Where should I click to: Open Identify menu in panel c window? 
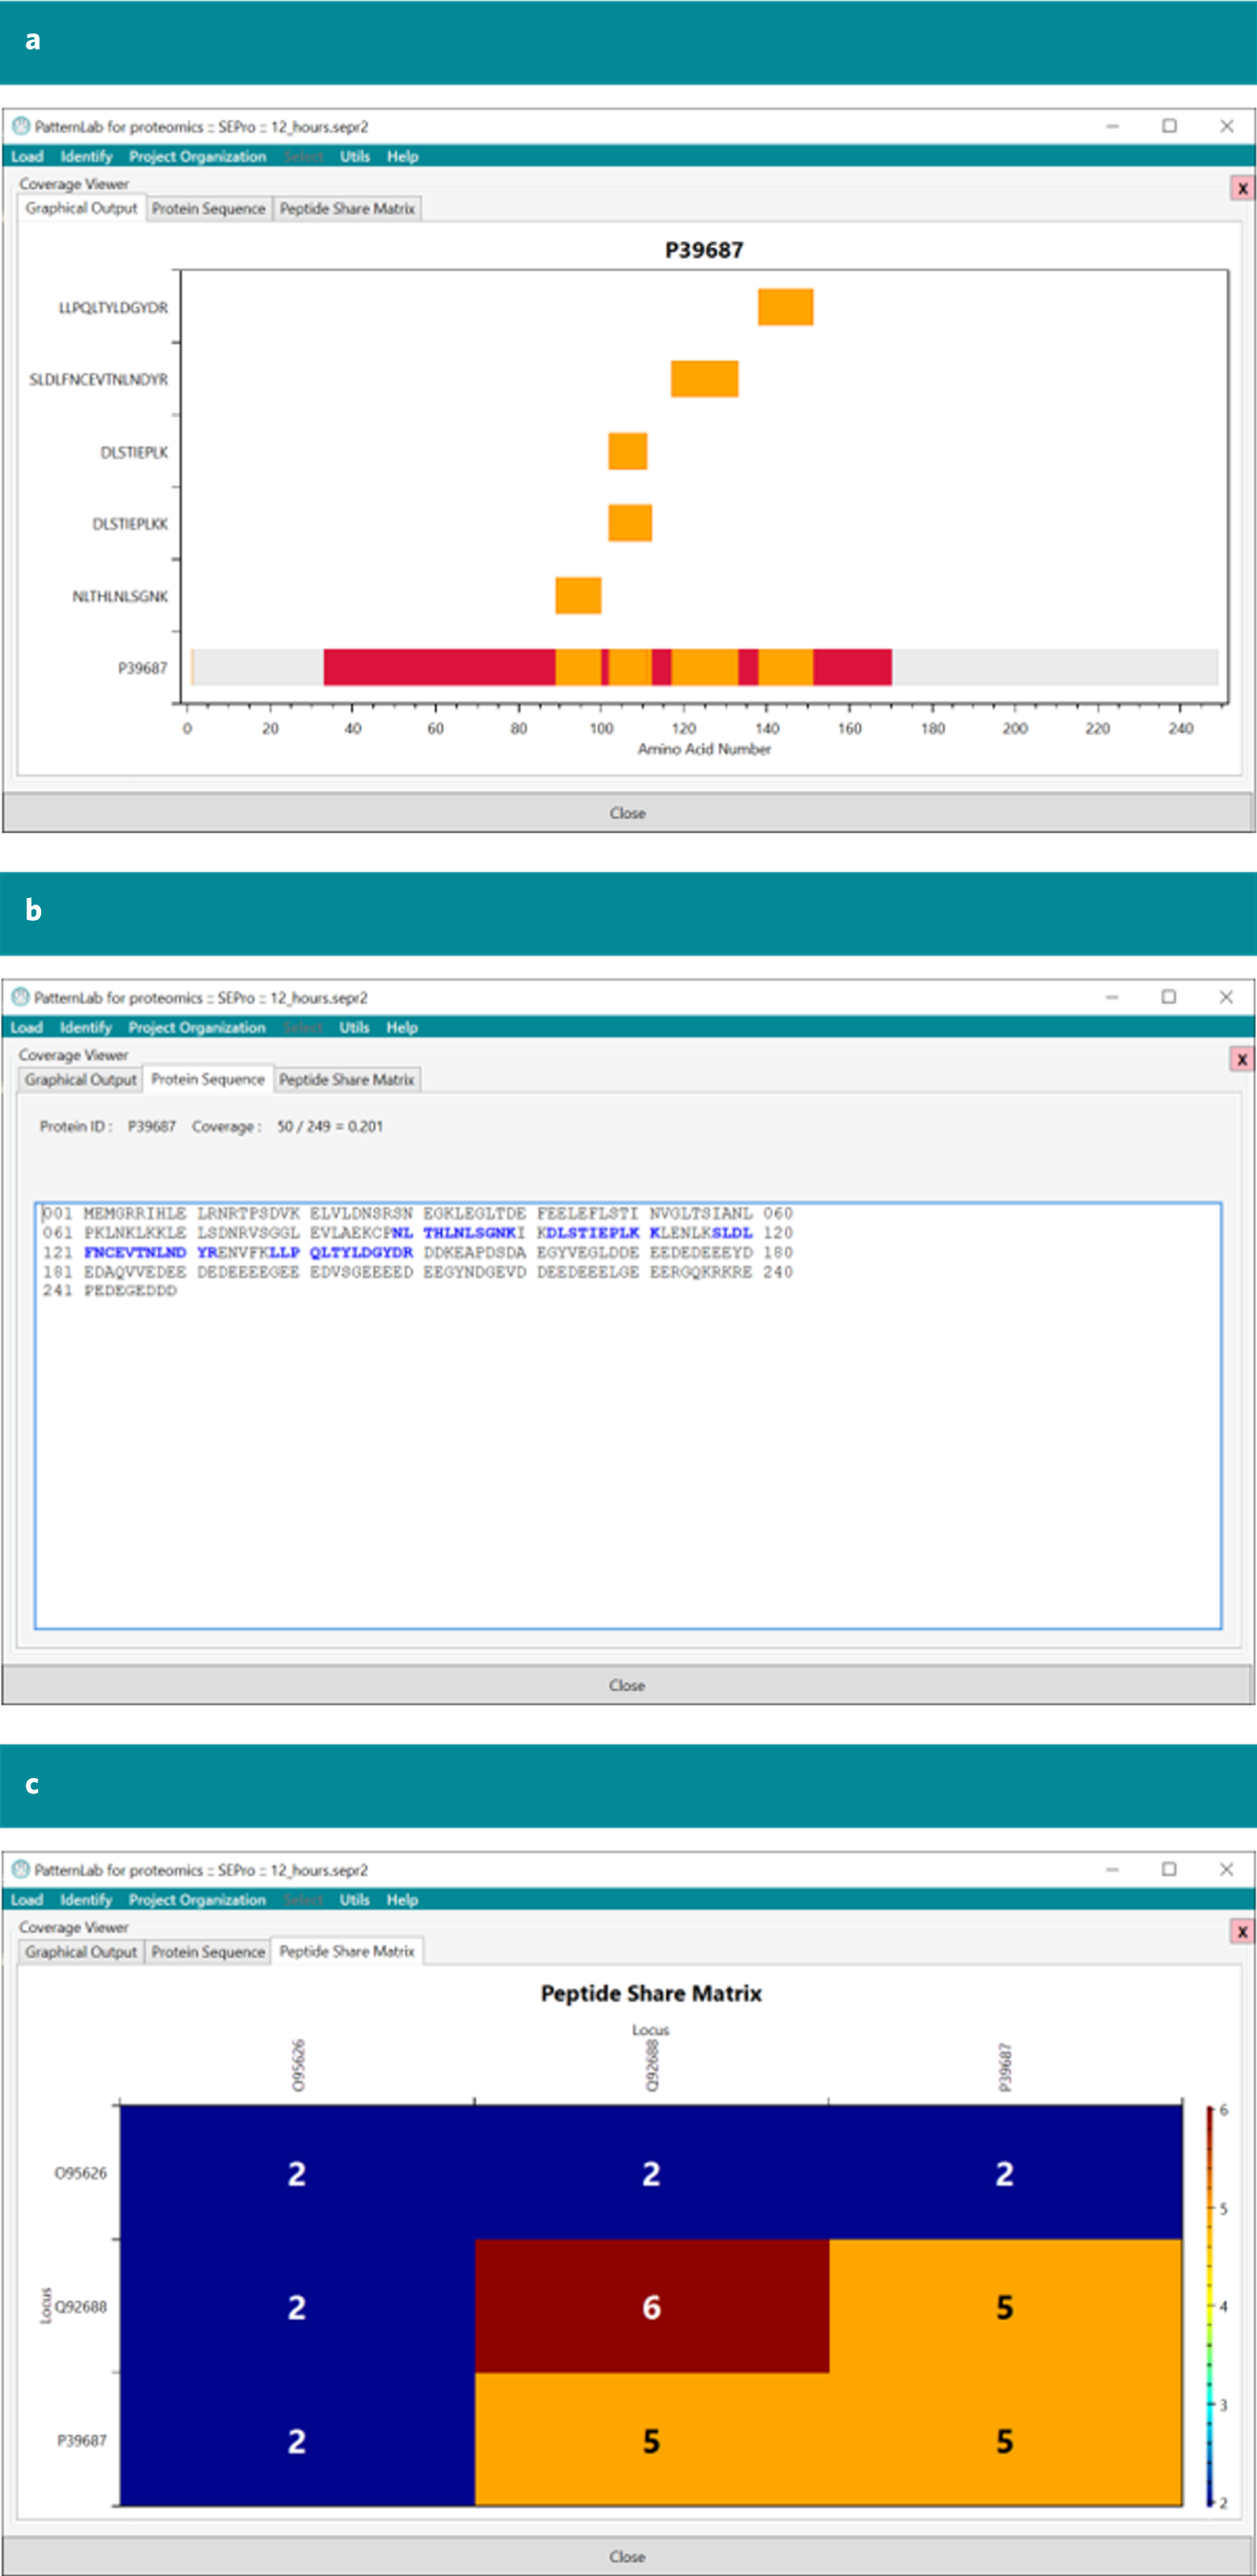[85, 1900]
